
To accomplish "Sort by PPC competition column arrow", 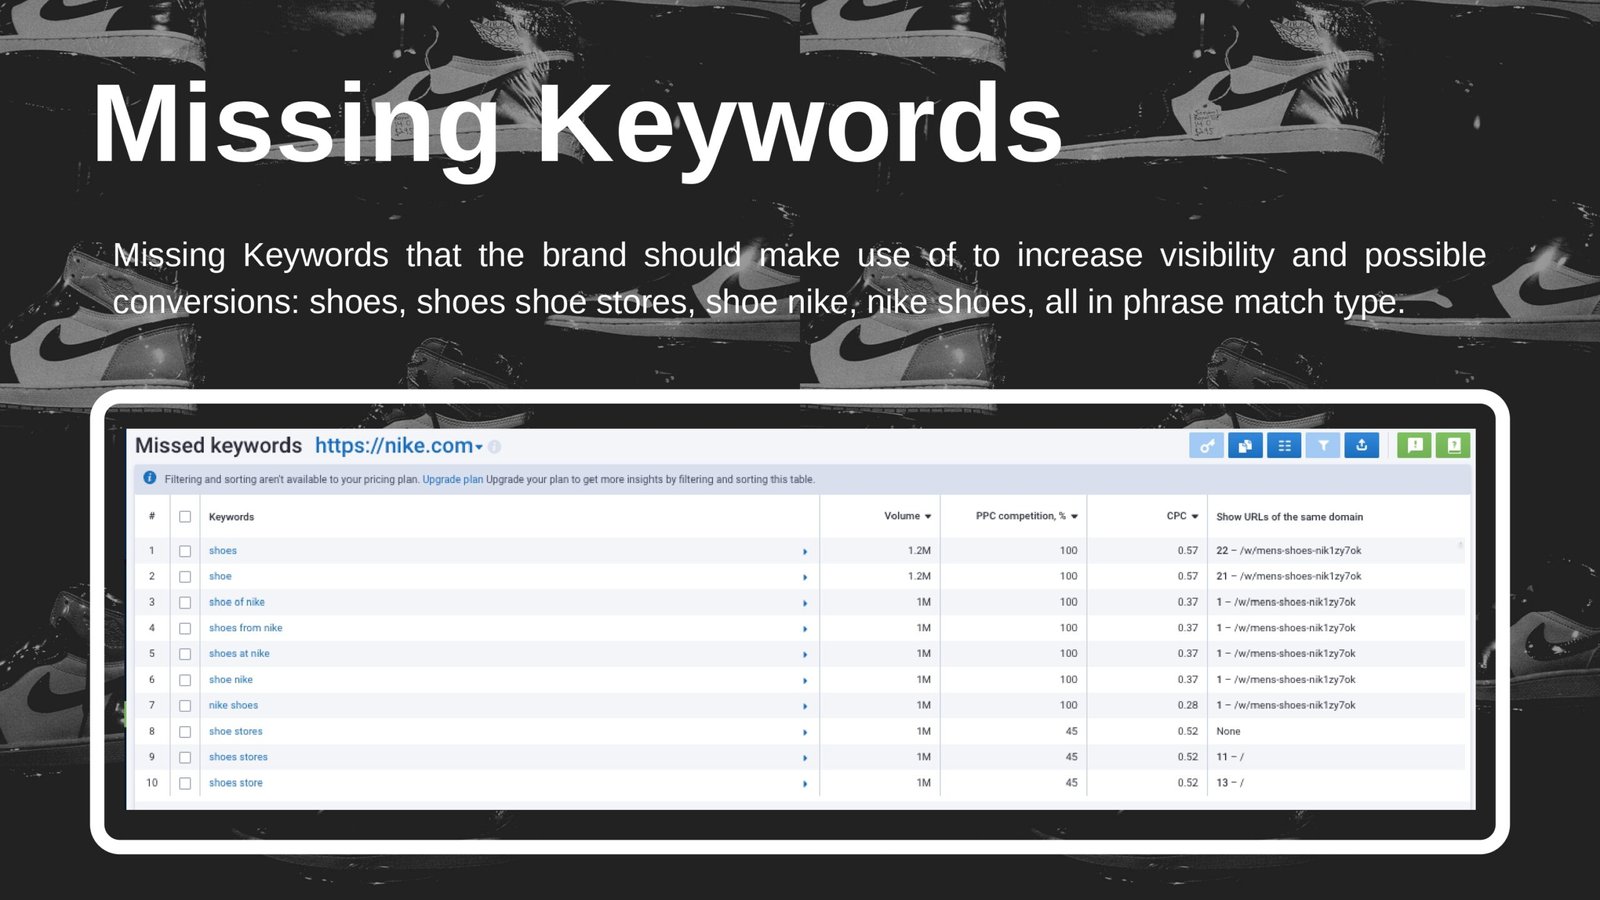I will [1075, 517].
